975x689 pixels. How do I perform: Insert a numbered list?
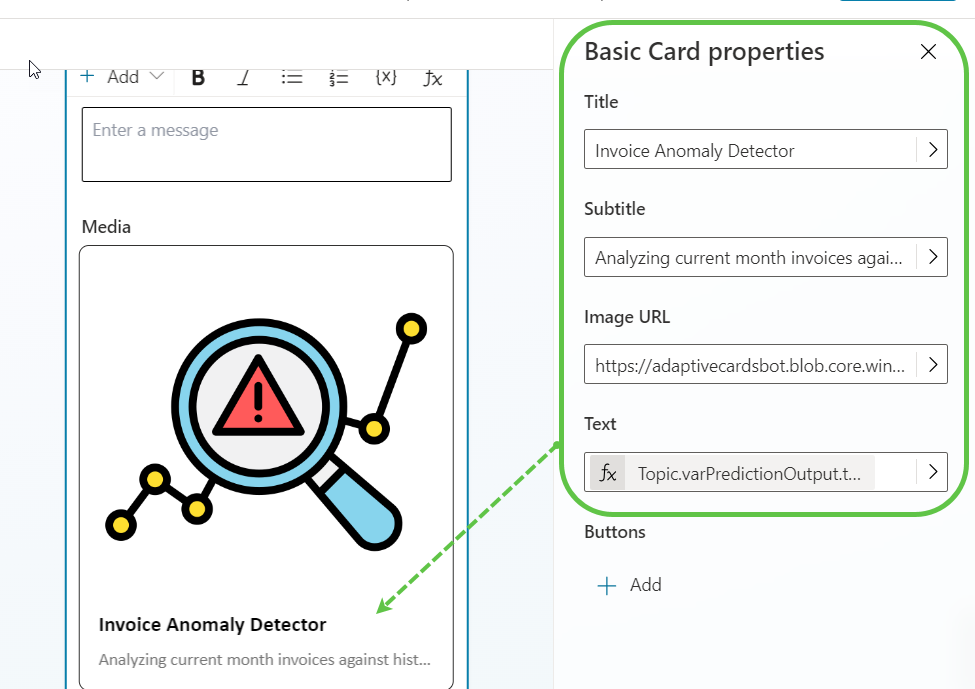338,76
